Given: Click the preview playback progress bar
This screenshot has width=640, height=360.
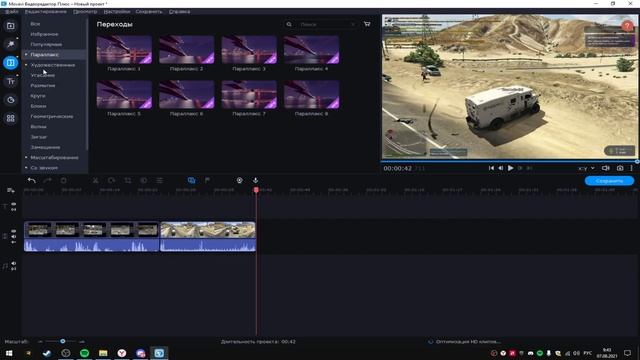Looking at the screenshot, I should (x=509, y=161).
